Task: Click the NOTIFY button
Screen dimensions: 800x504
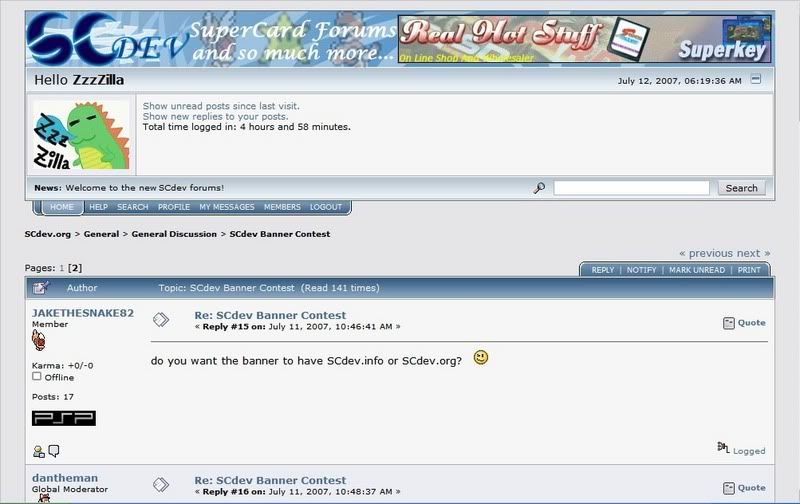Action: tap(641, 270)
